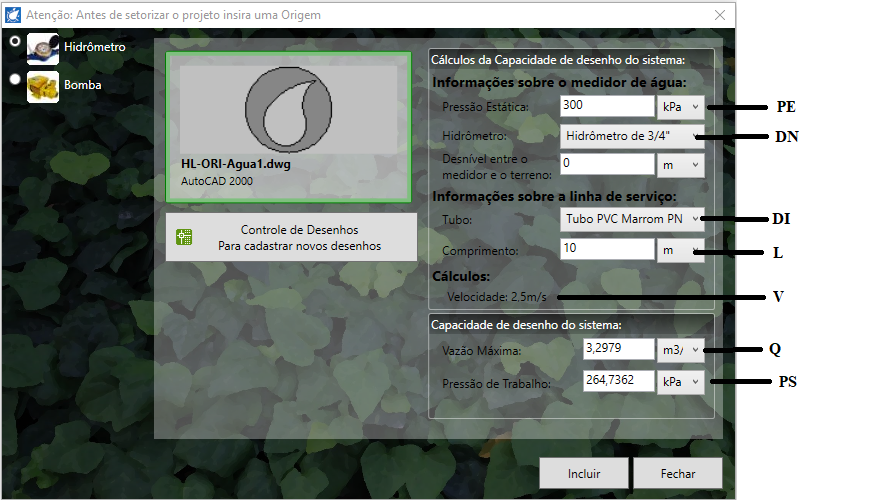The height and width of the screenshot is (500, 869).
Task: Expand the Hidrômetro de 3/4" dropdown
Action: coord(631,136)
